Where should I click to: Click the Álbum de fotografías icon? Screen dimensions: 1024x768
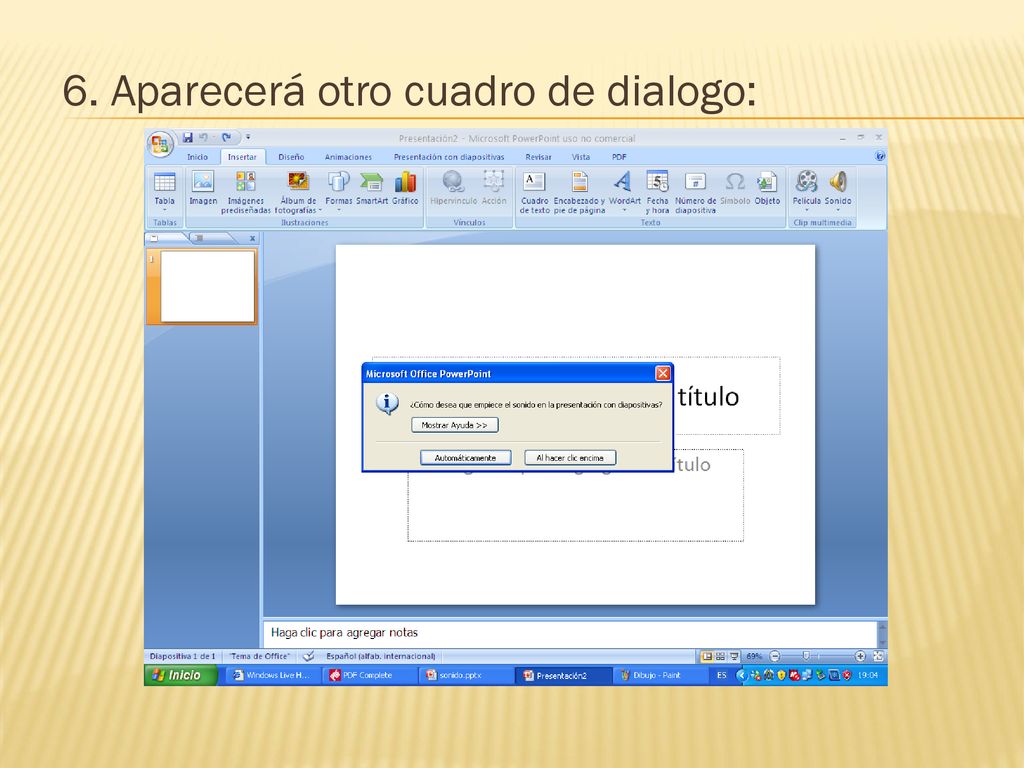click(x=298, y=181)
